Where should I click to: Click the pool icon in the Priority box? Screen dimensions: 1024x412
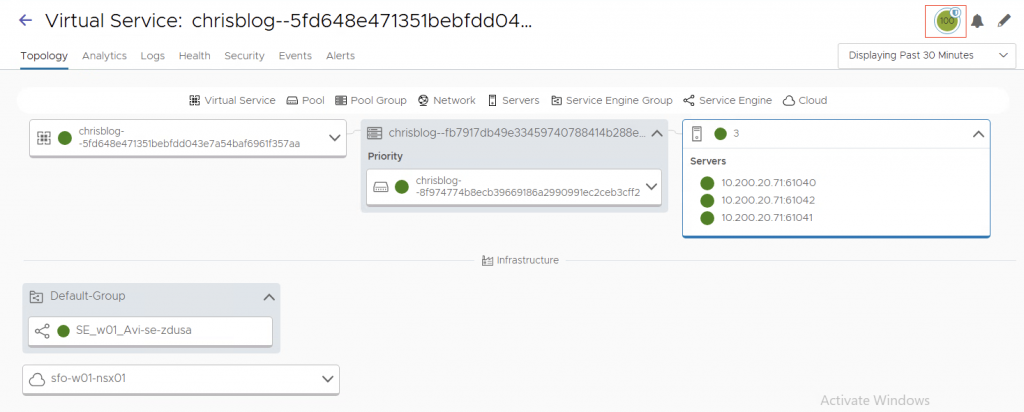pyautogui.click(x=380, y=186)
